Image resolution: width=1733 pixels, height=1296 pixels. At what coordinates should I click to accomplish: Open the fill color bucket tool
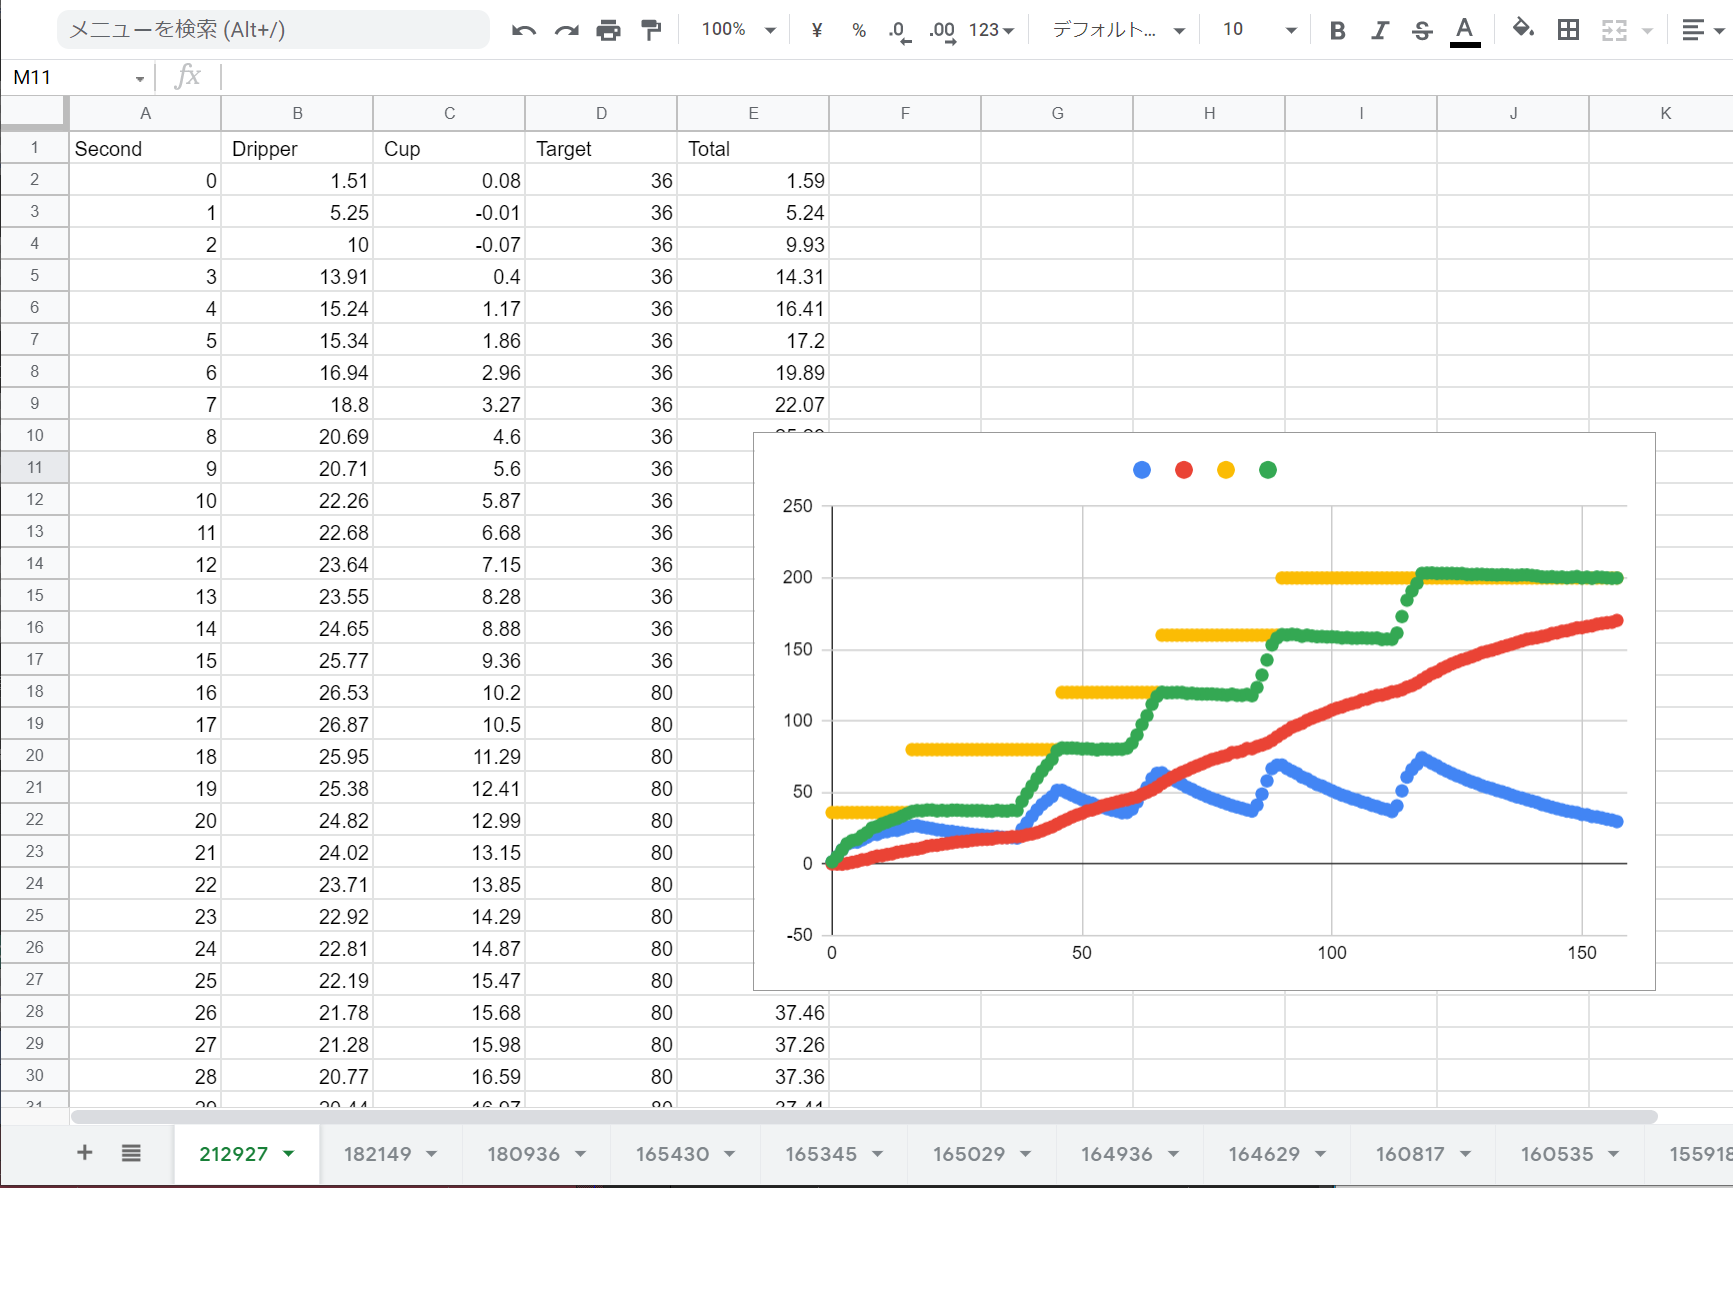point(1523,29)
